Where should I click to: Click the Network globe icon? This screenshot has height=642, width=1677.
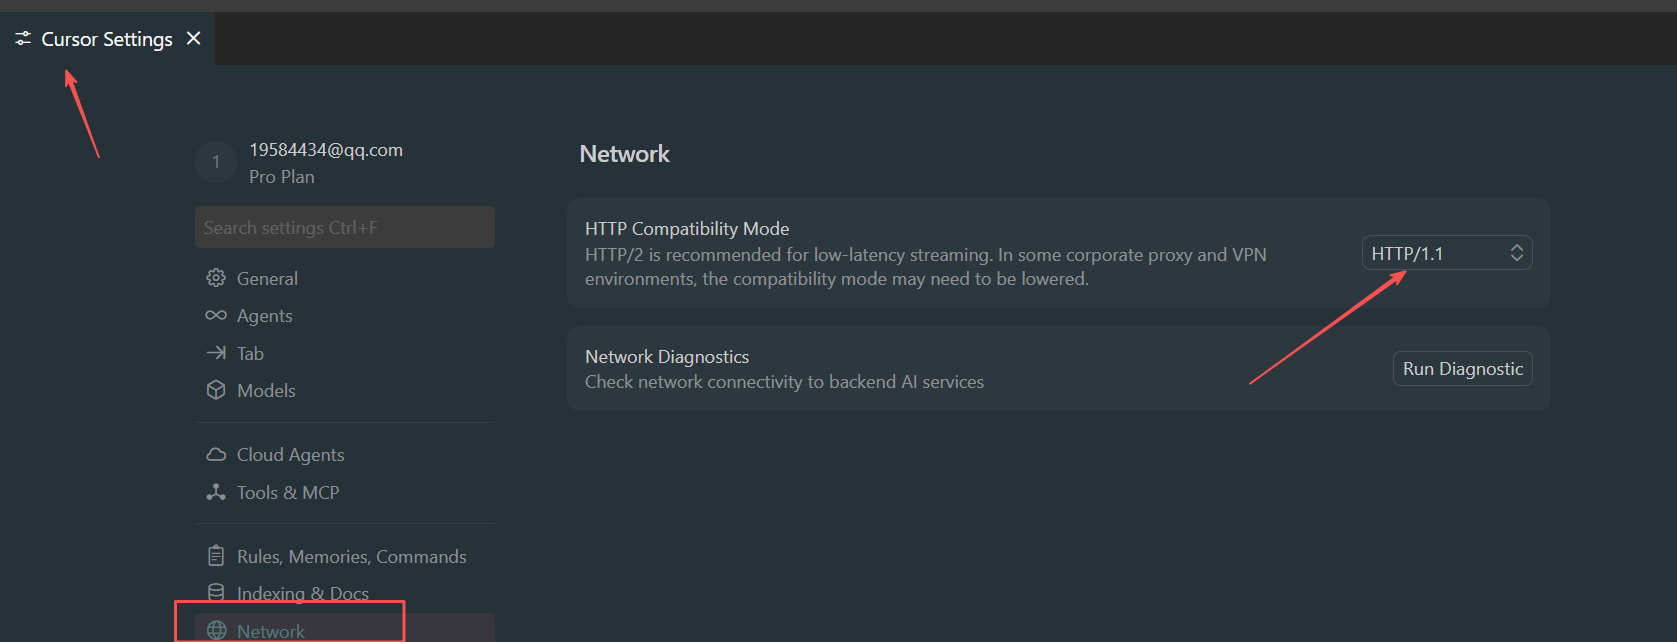point(216,630)
